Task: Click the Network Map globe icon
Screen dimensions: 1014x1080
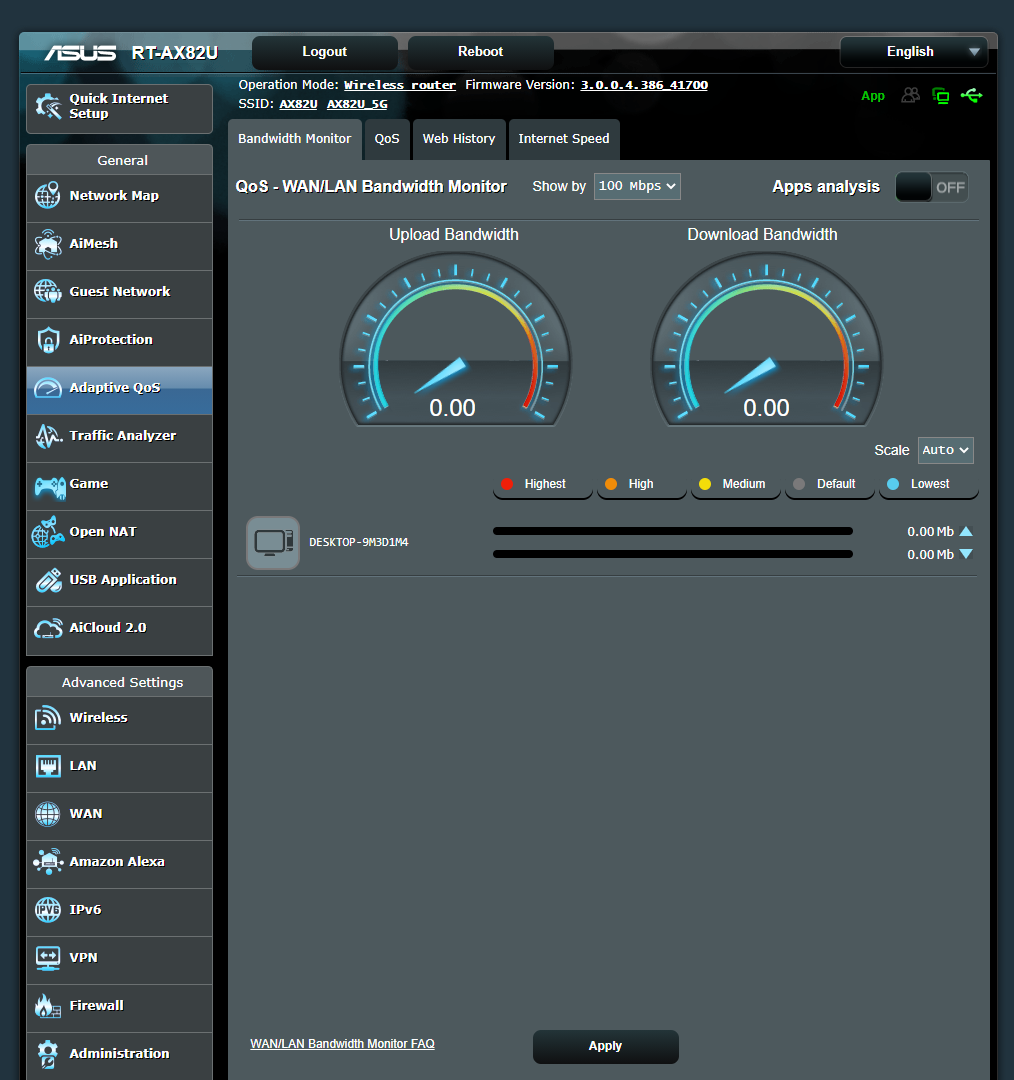Action: (48, 196)
